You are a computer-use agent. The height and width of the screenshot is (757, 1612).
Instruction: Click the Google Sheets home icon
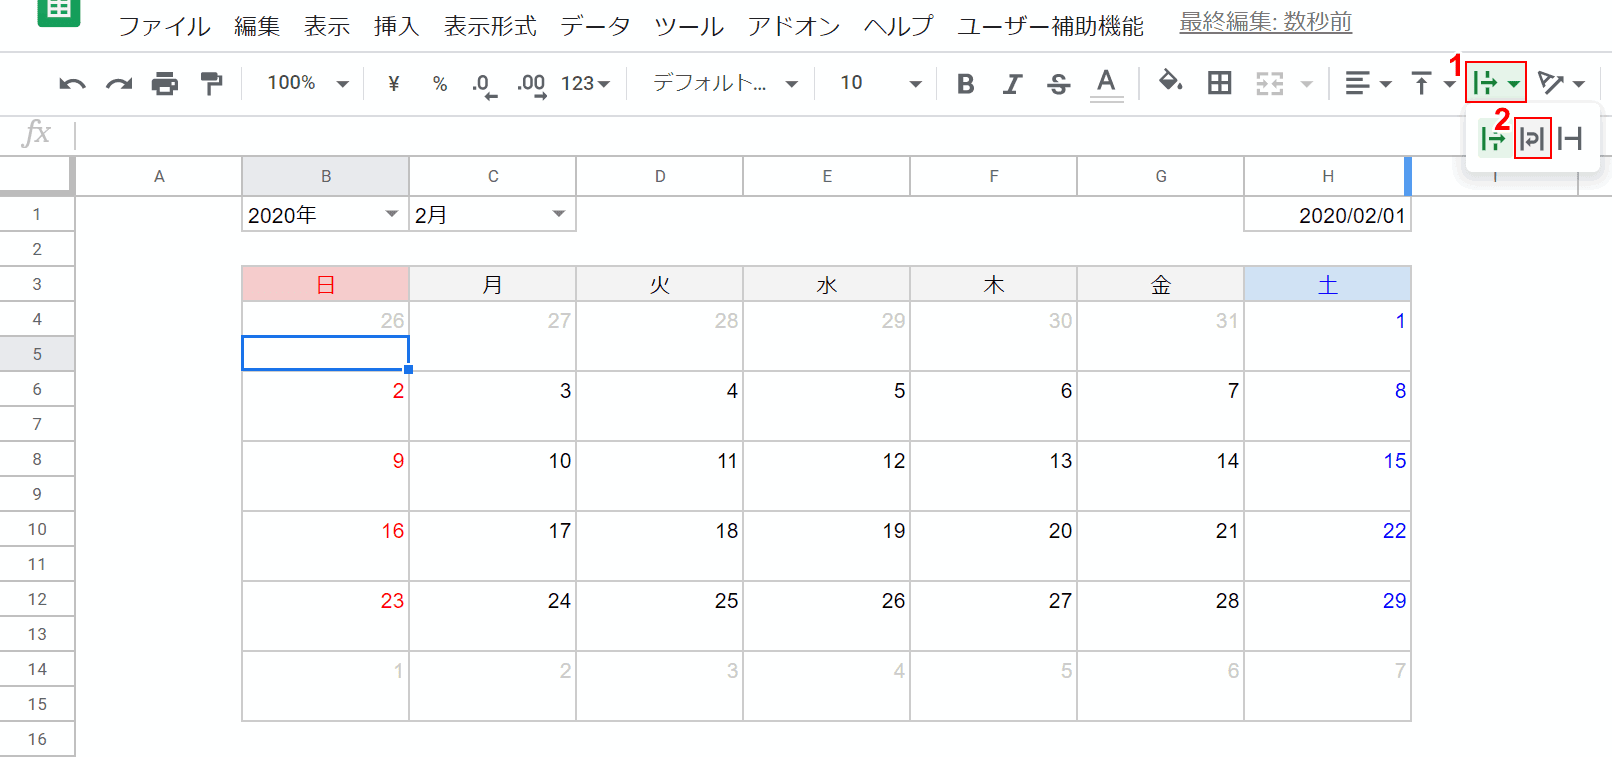tap(59, 11)
